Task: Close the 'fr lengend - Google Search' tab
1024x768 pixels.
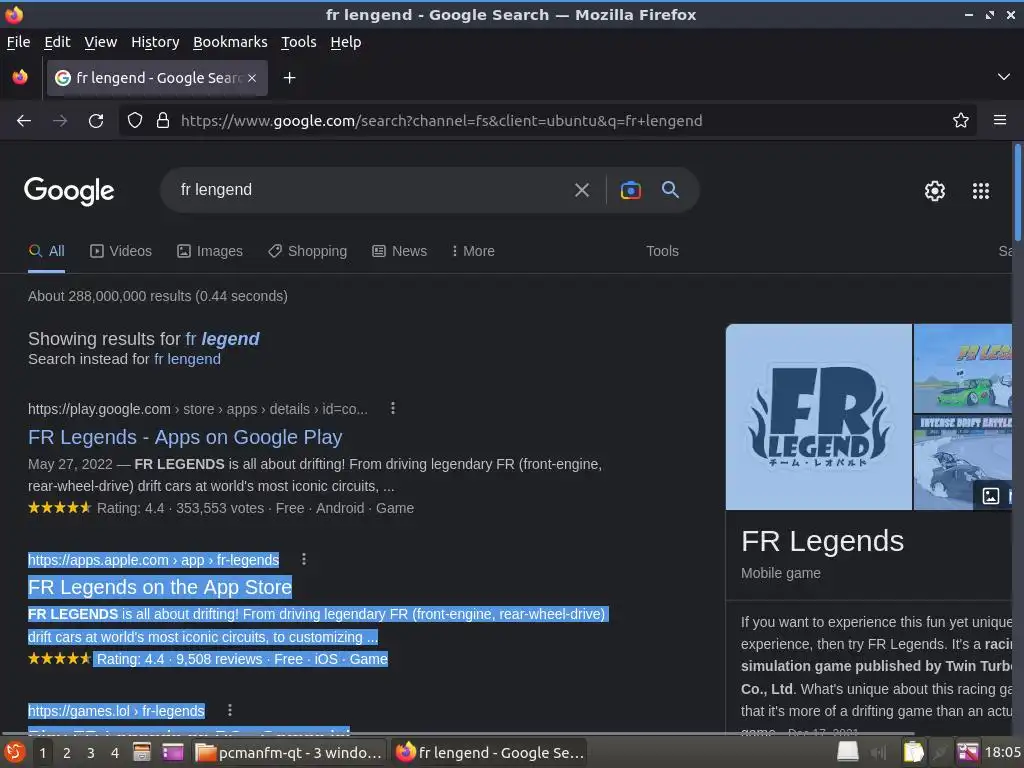Action: [x=252, y=78]
